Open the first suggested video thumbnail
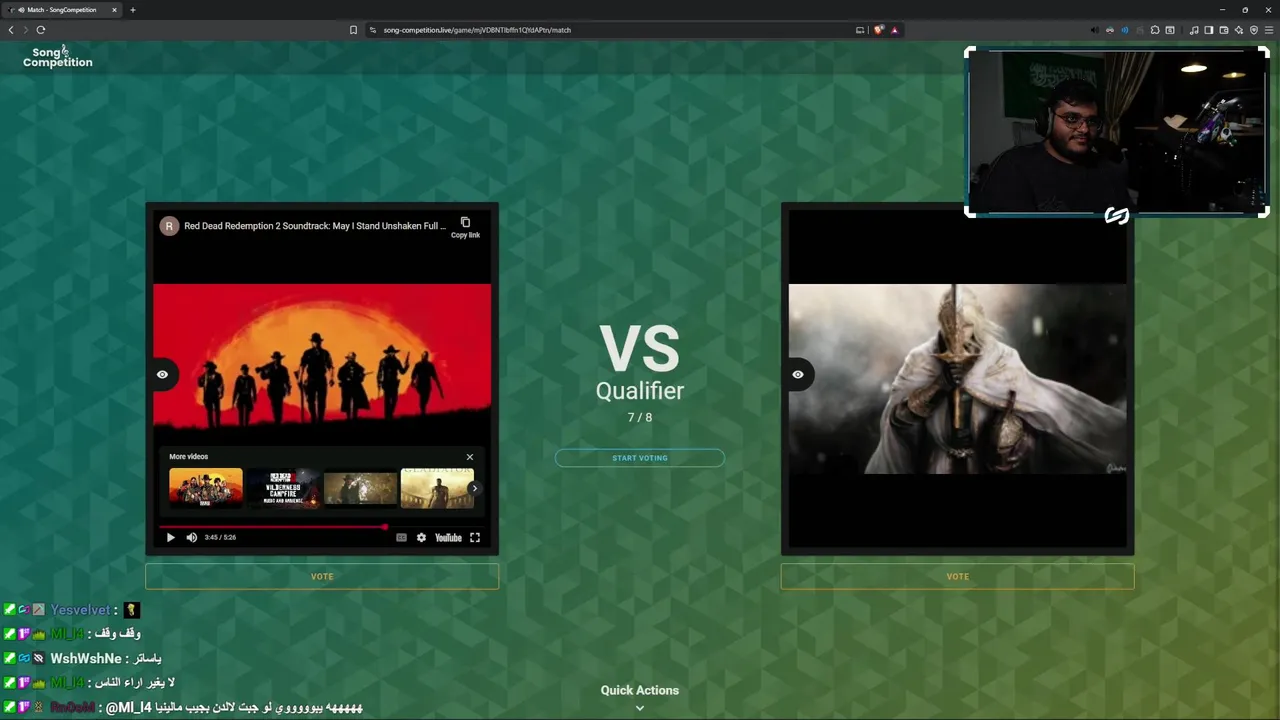1280x720 pixels. pos(206,488)
